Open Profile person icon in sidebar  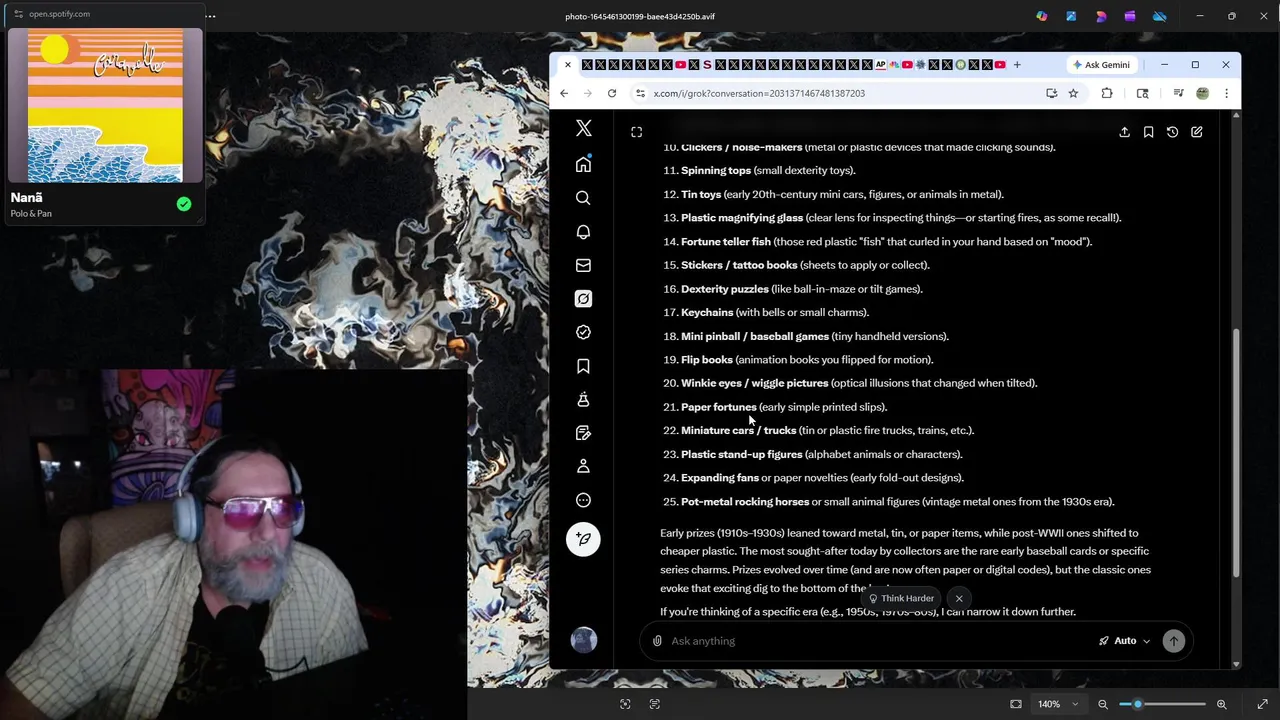(x=583, y=466)
